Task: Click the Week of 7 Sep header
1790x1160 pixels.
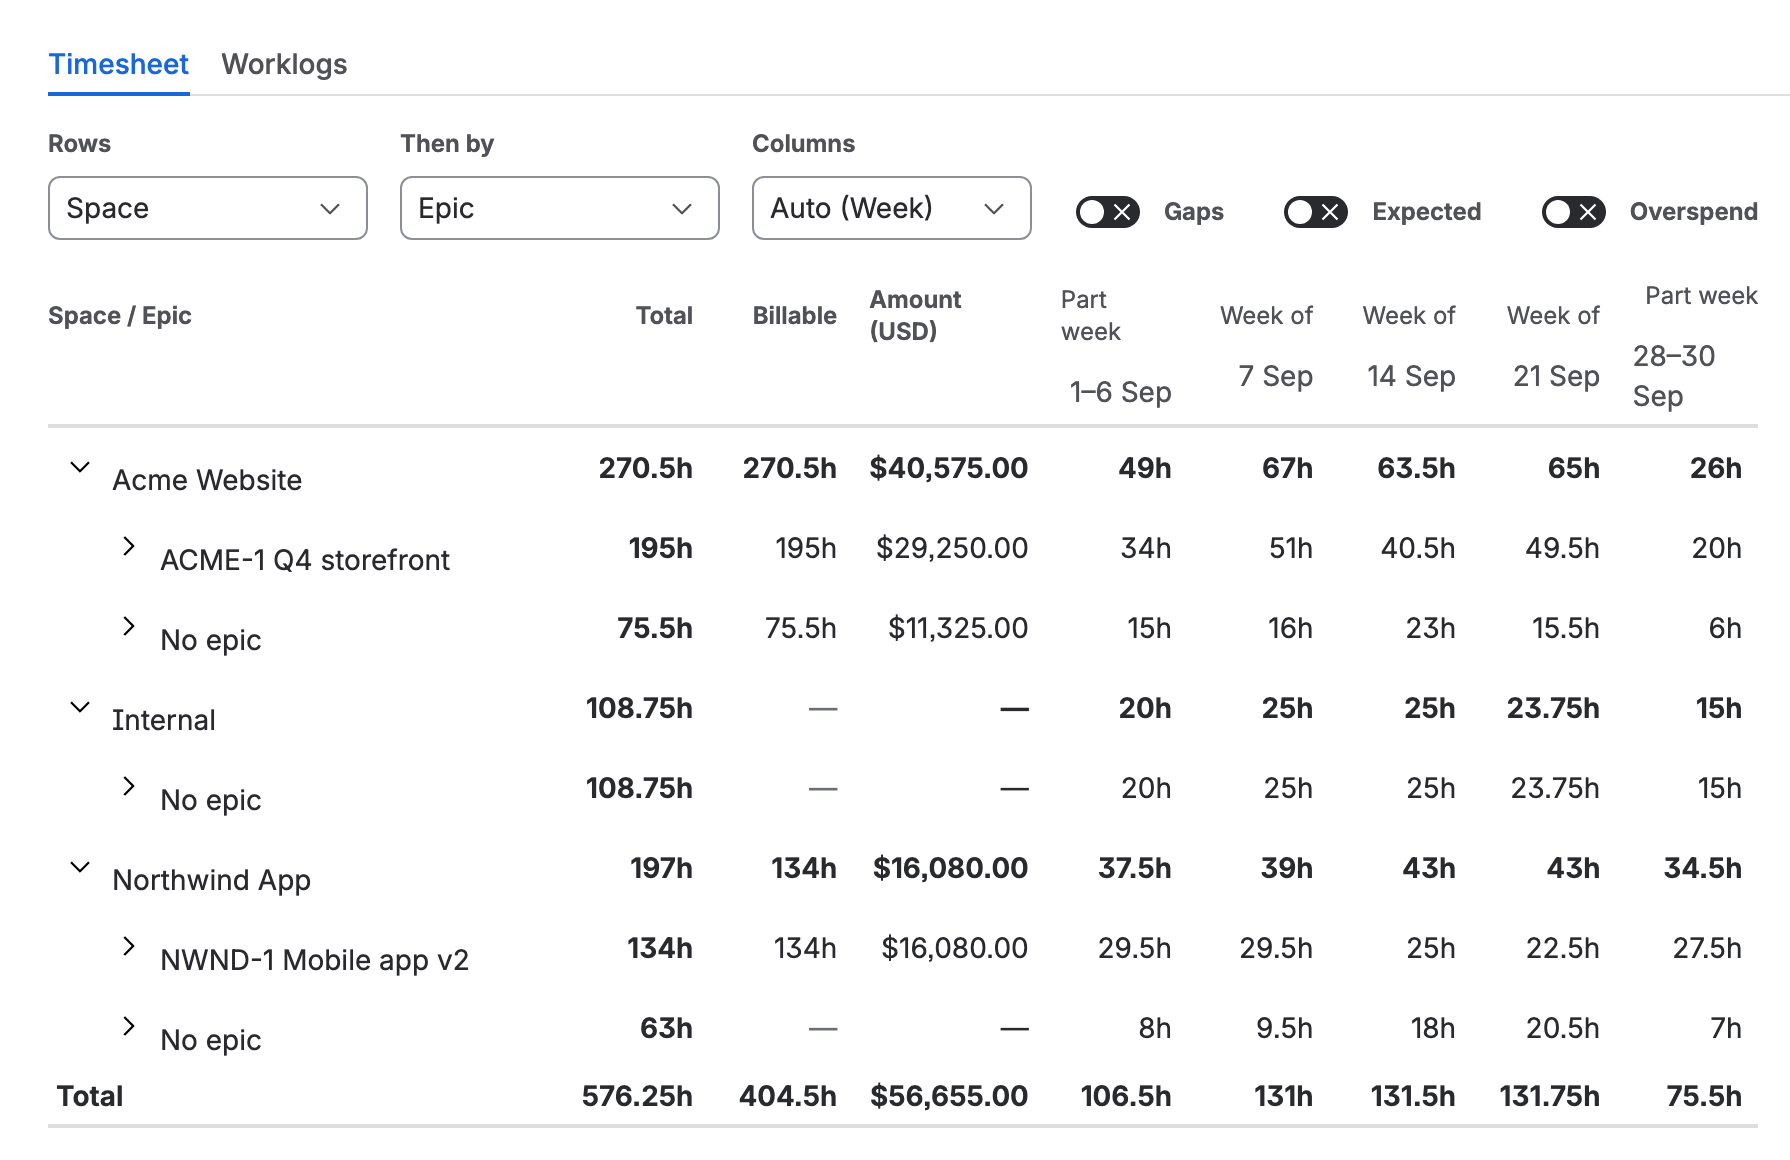Action: coord(1266,346)
